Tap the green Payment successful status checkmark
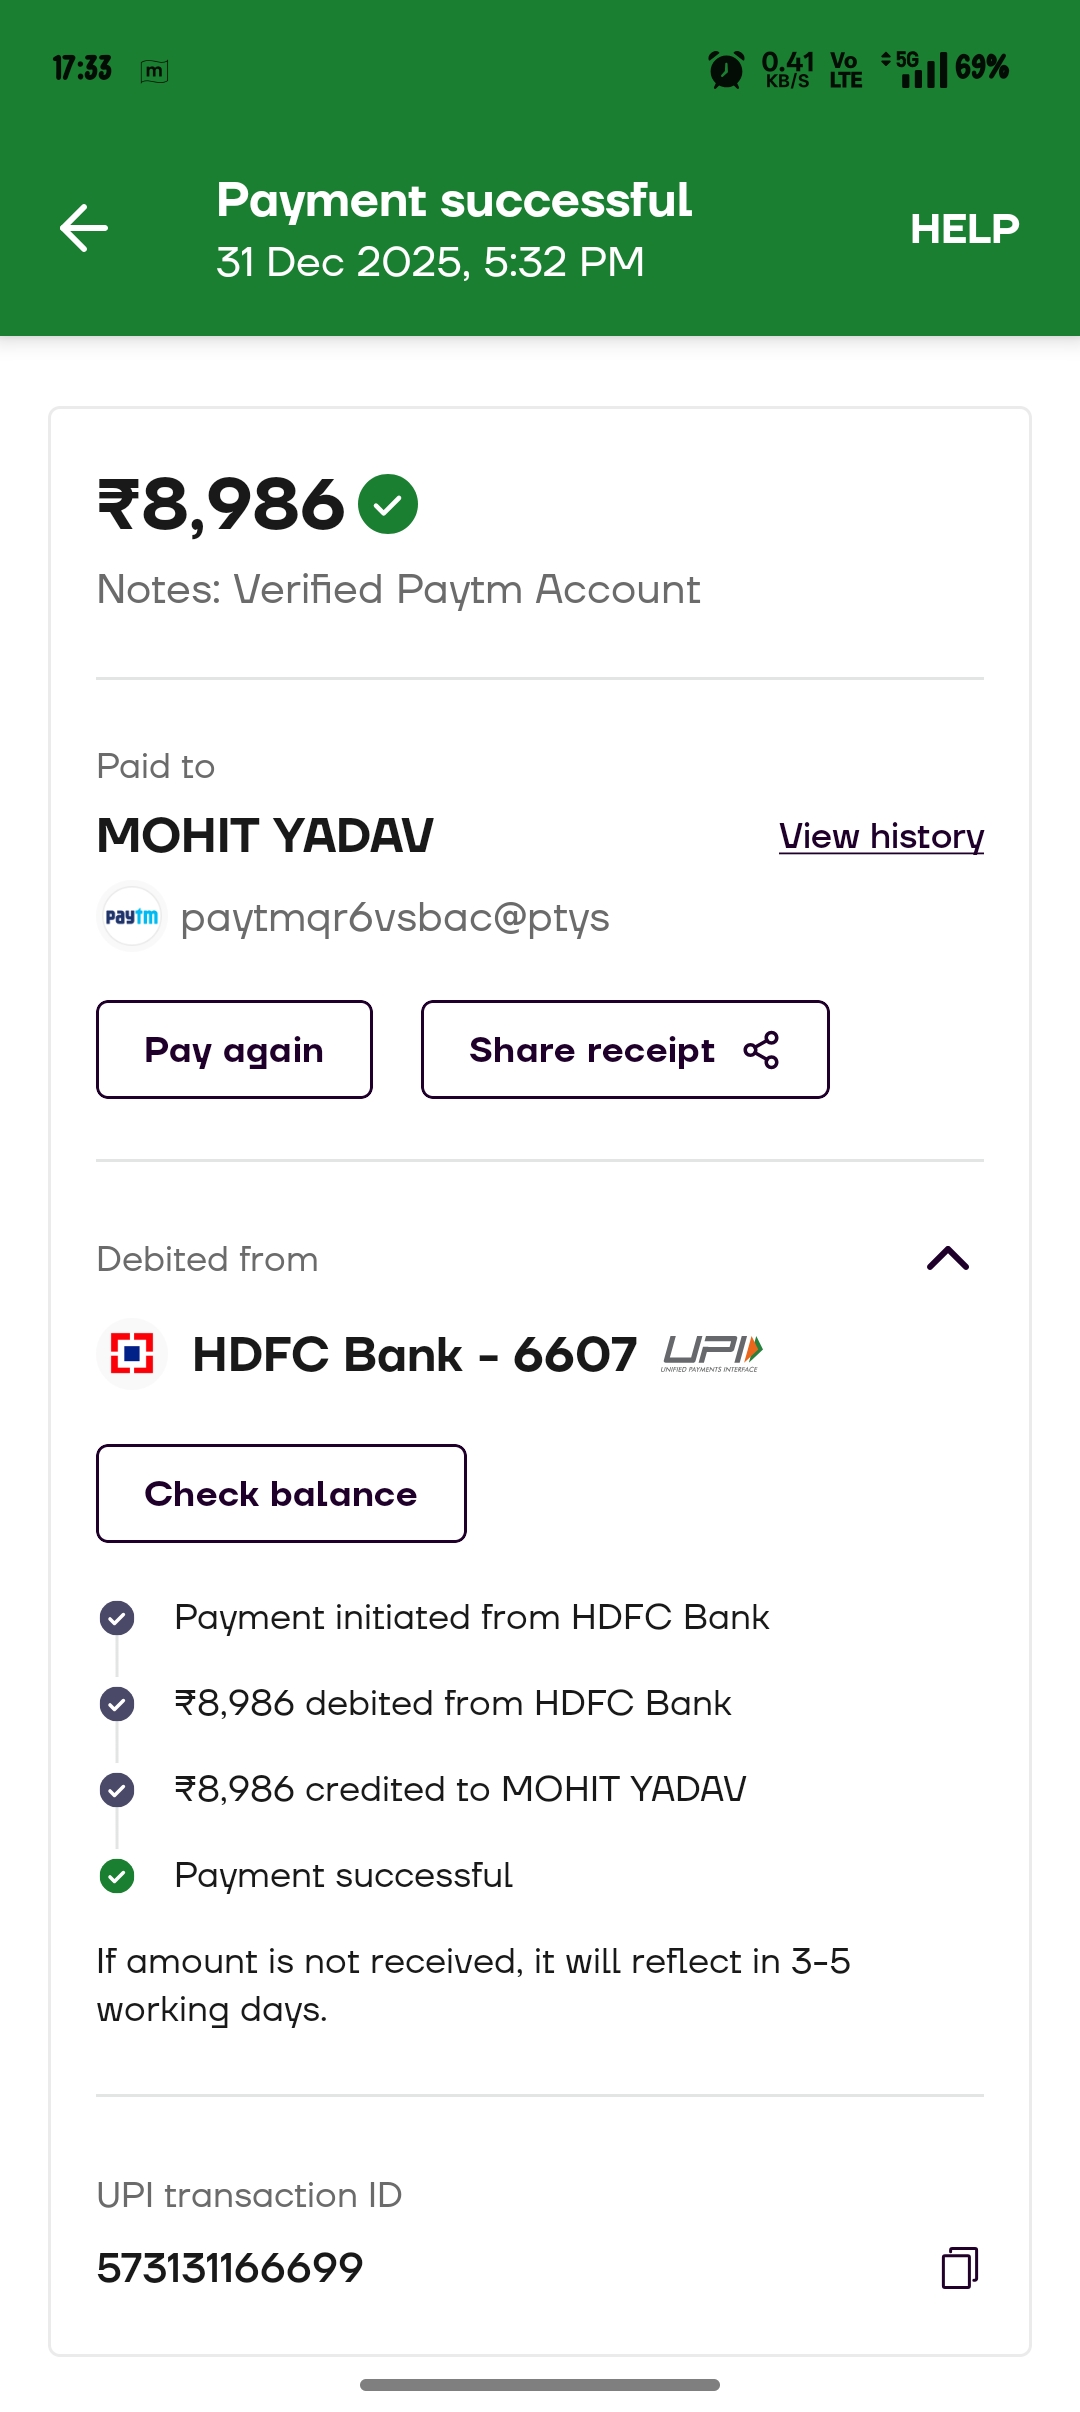Viewport: 1080px width, 2412px height. 117,1876
